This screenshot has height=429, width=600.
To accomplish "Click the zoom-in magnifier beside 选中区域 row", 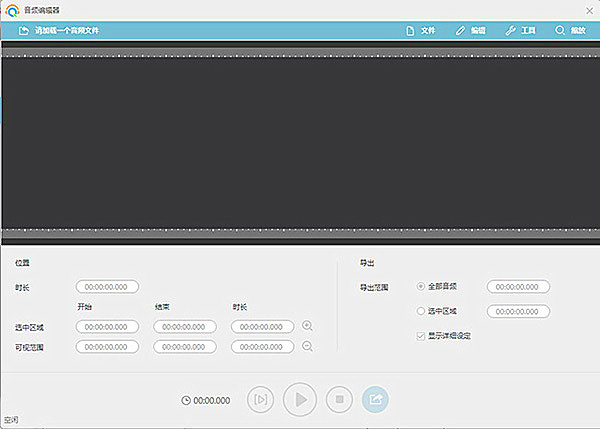I will (x=308, y=326).
